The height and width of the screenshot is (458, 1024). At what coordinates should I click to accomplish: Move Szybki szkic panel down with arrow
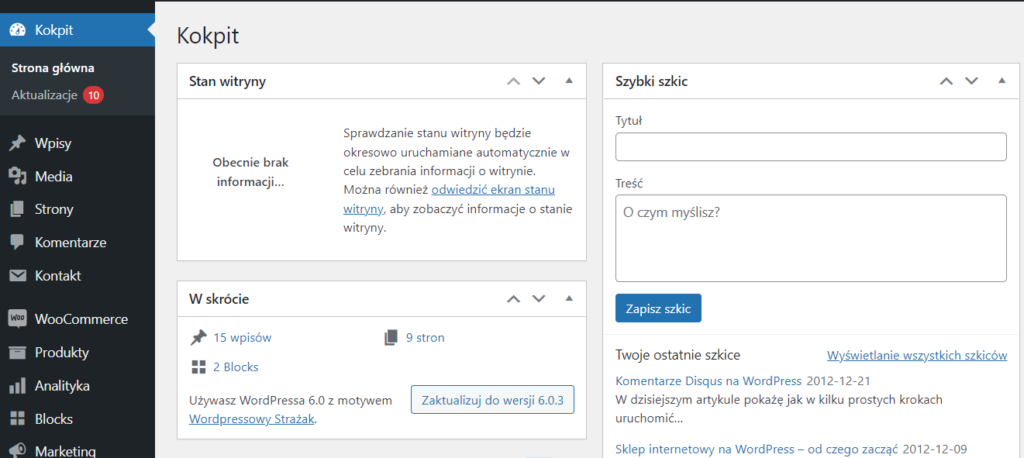click(970, 81)
